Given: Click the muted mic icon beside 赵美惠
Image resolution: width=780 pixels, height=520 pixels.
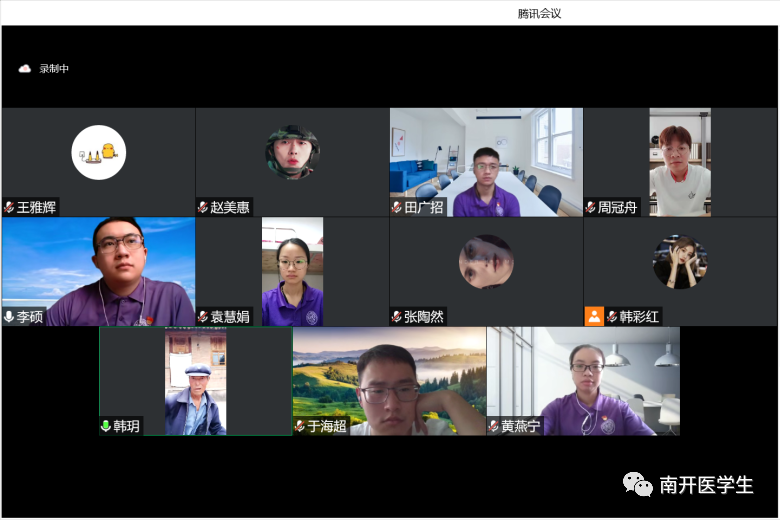Looking at the screenshot, I should 203,207.
